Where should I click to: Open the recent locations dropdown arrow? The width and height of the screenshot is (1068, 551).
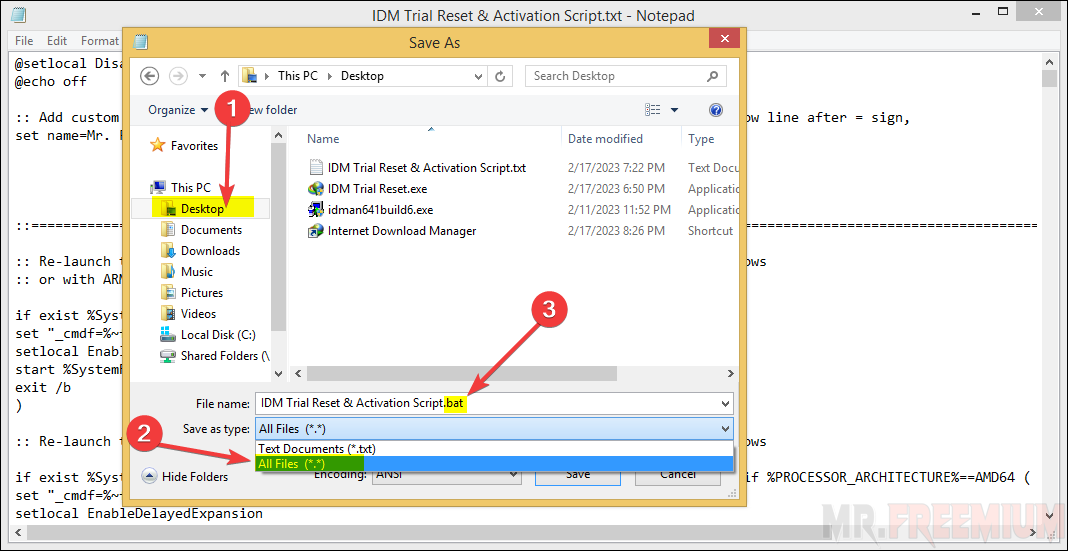pos(202,76)
